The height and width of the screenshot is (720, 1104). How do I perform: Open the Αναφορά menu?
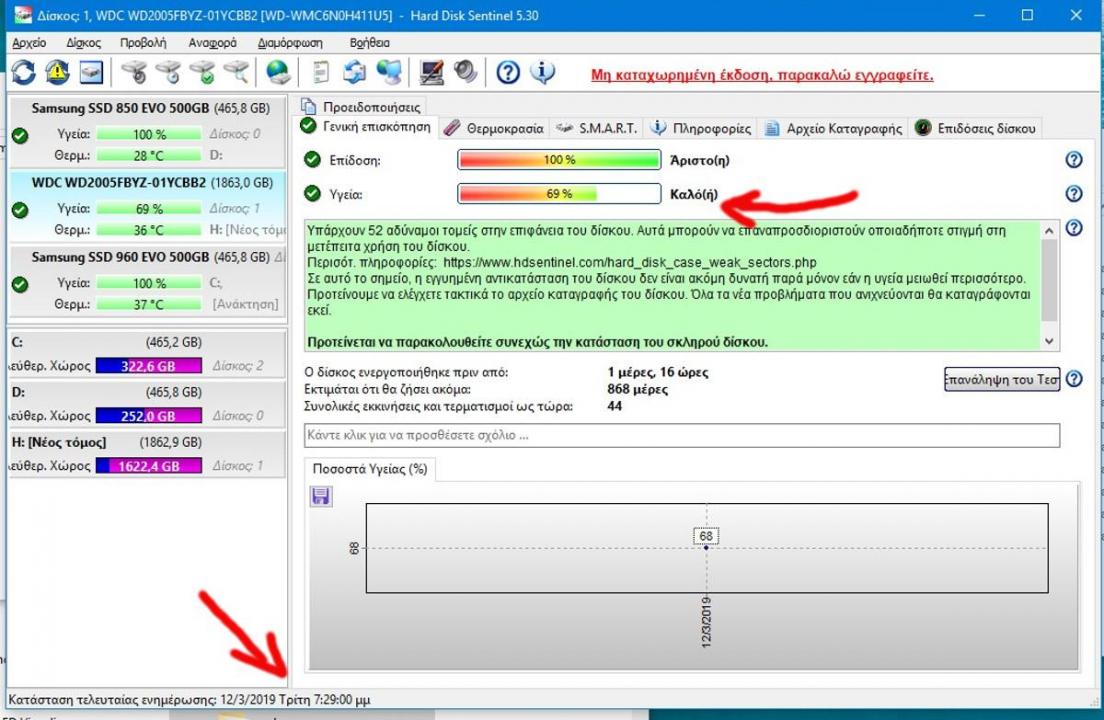(212, 43)
